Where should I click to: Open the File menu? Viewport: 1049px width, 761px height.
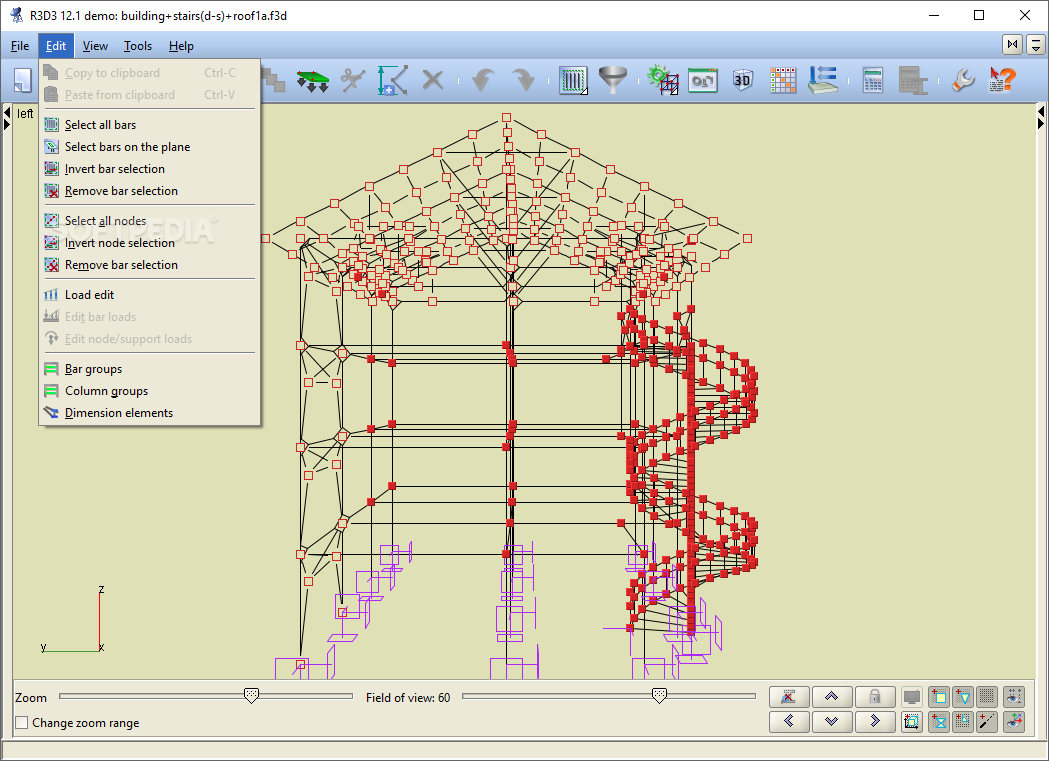pyautogui.click(x=20, y=45)
